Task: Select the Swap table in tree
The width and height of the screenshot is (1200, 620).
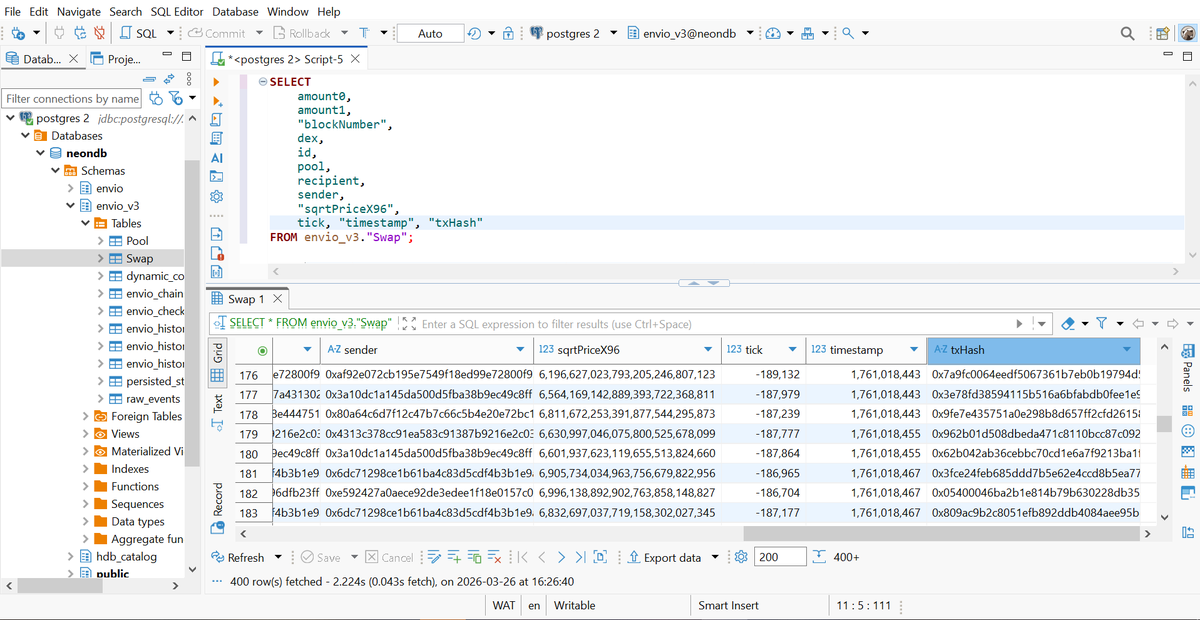Action: coord(139,258)
